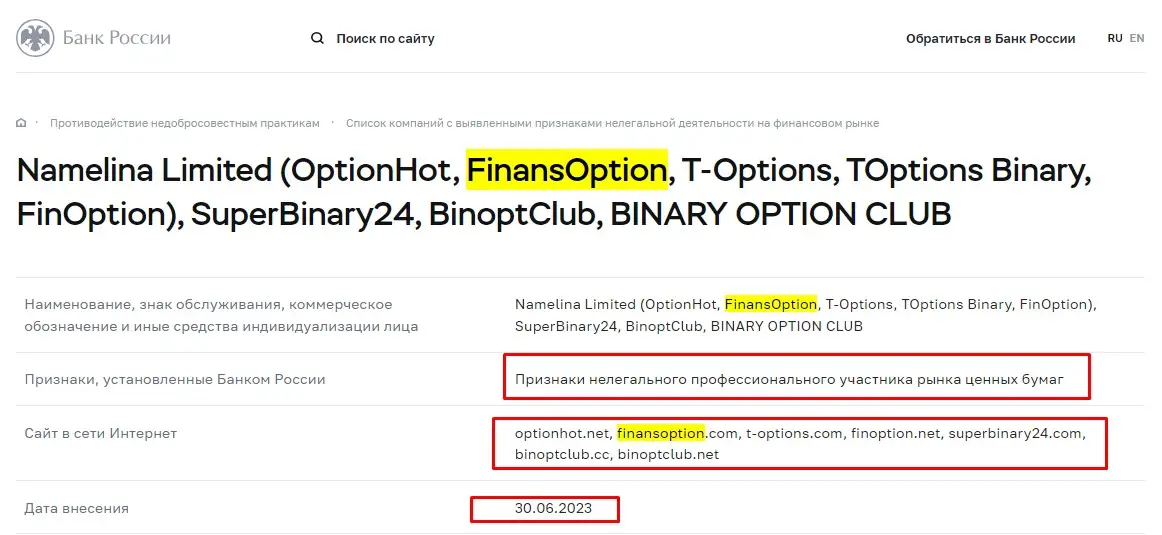1162x535 pixels.
Task: Click the Bank of Russia eagle emblem
Action: (x=34, y=39)
